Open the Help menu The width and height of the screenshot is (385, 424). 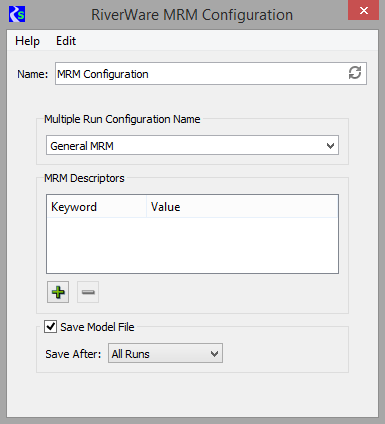27,41
